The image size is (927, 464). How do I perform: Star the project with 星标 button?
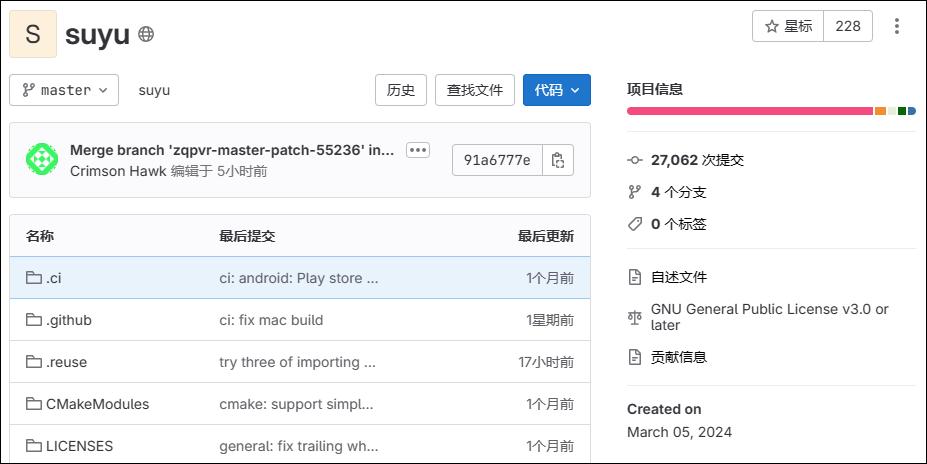click(x=788, y=26)
